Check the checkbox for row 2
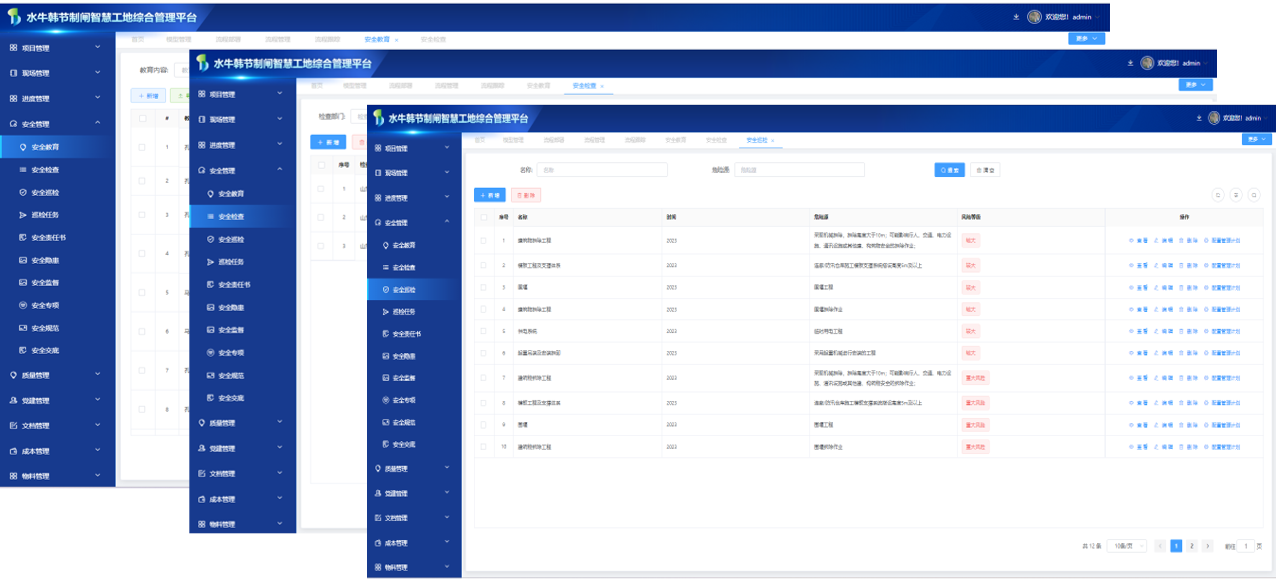Viewport: 1276px width, 579px height. pos(485,265)
